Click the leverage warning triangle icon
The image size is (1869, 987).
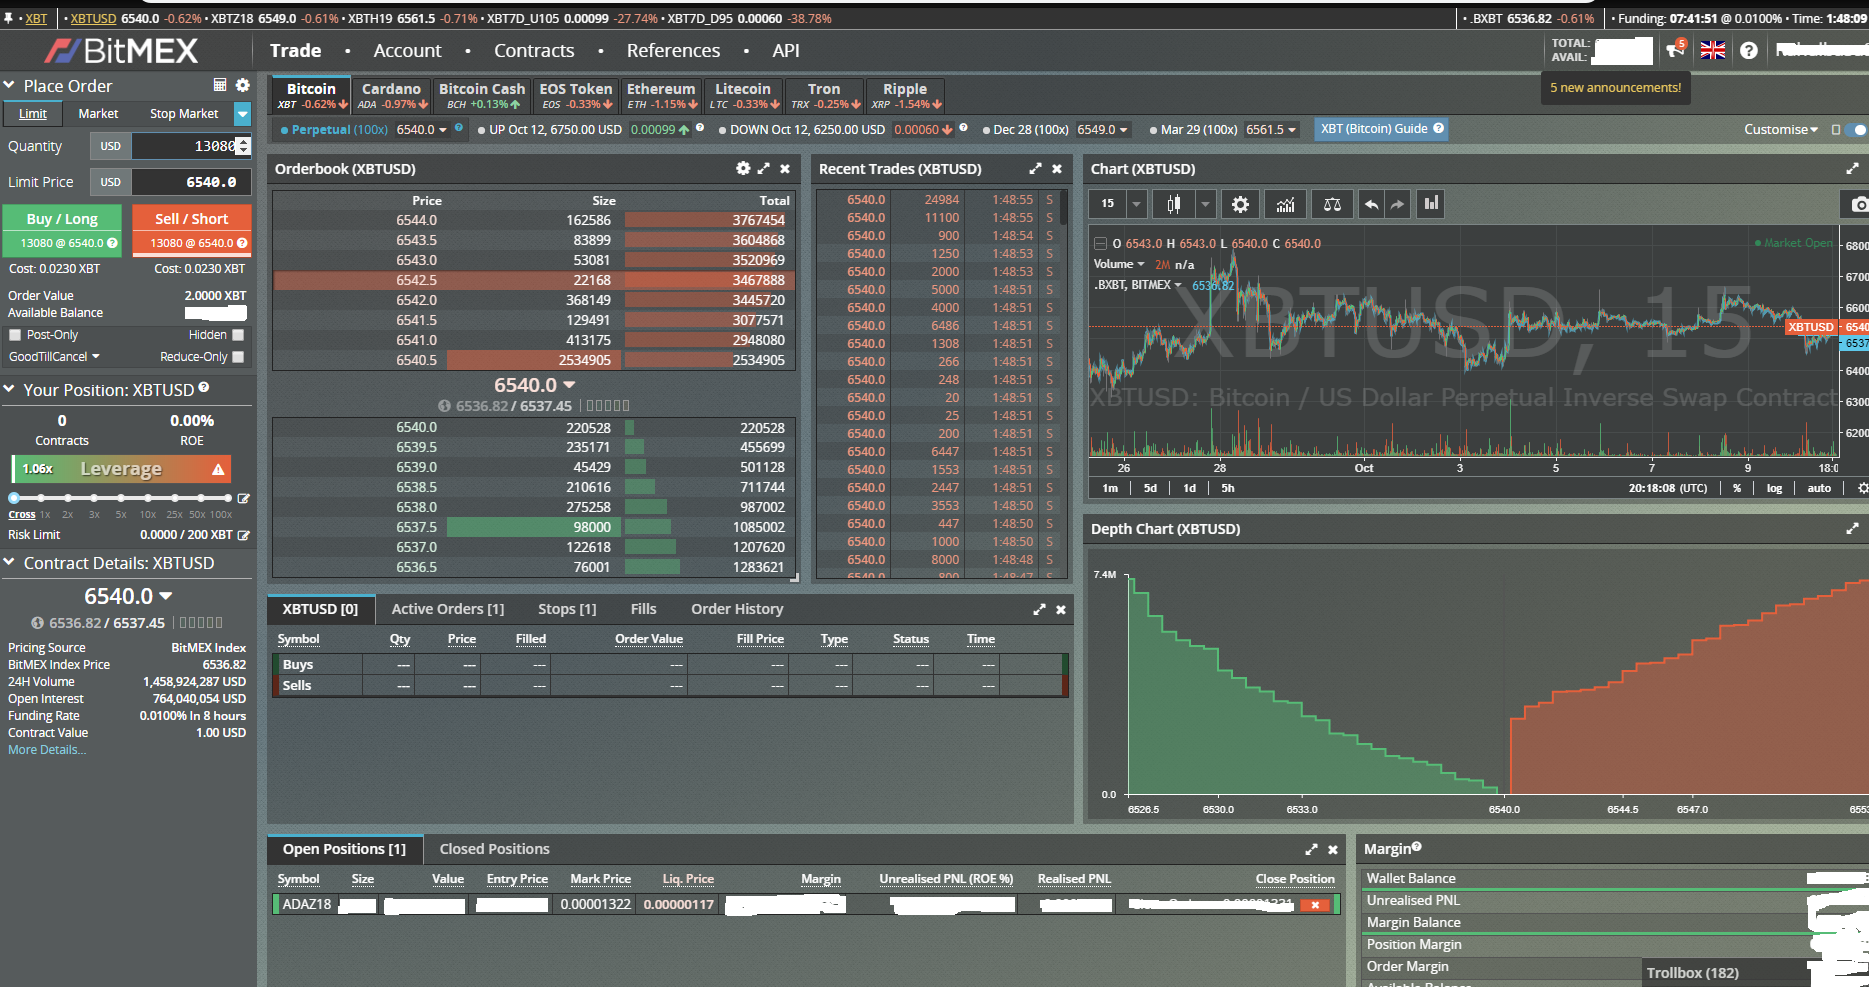(x=218, y=469)
